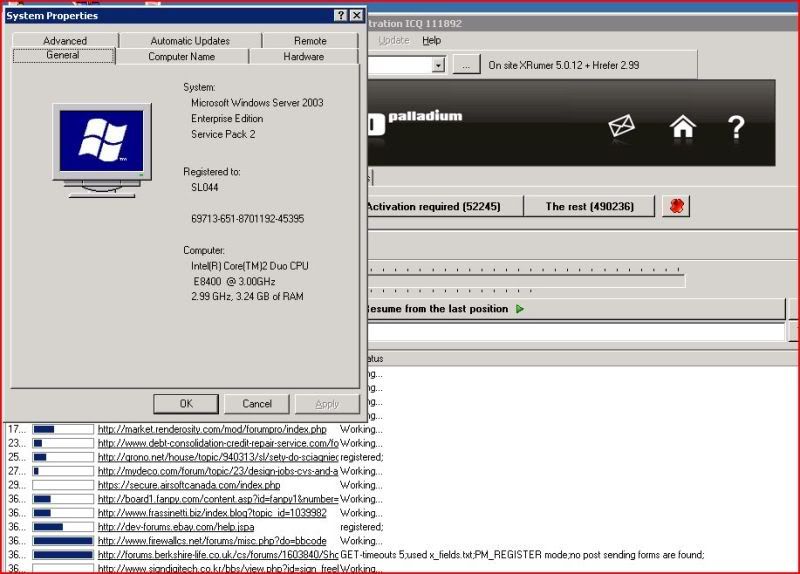
Task: Click 'Microsoft Windows Server 2003' text
Action: coord(257,103)
